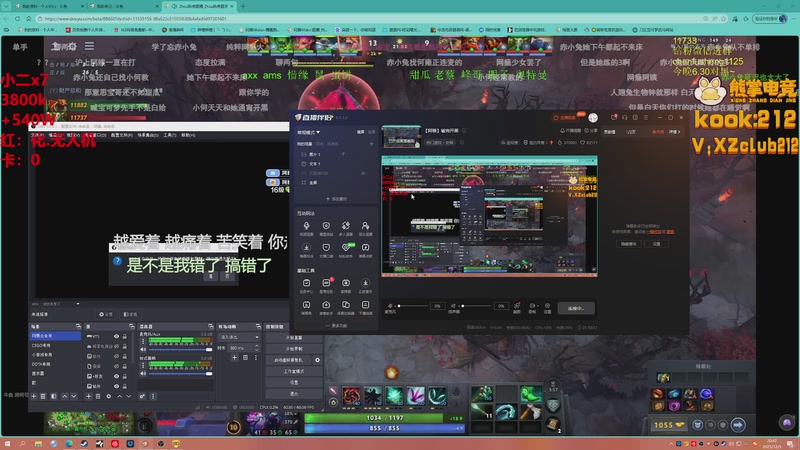This screenshot has width=800, height=450.
Task: Click add material button in Douyu sources list
Action: pyautogui.click(x=336, y=198)
